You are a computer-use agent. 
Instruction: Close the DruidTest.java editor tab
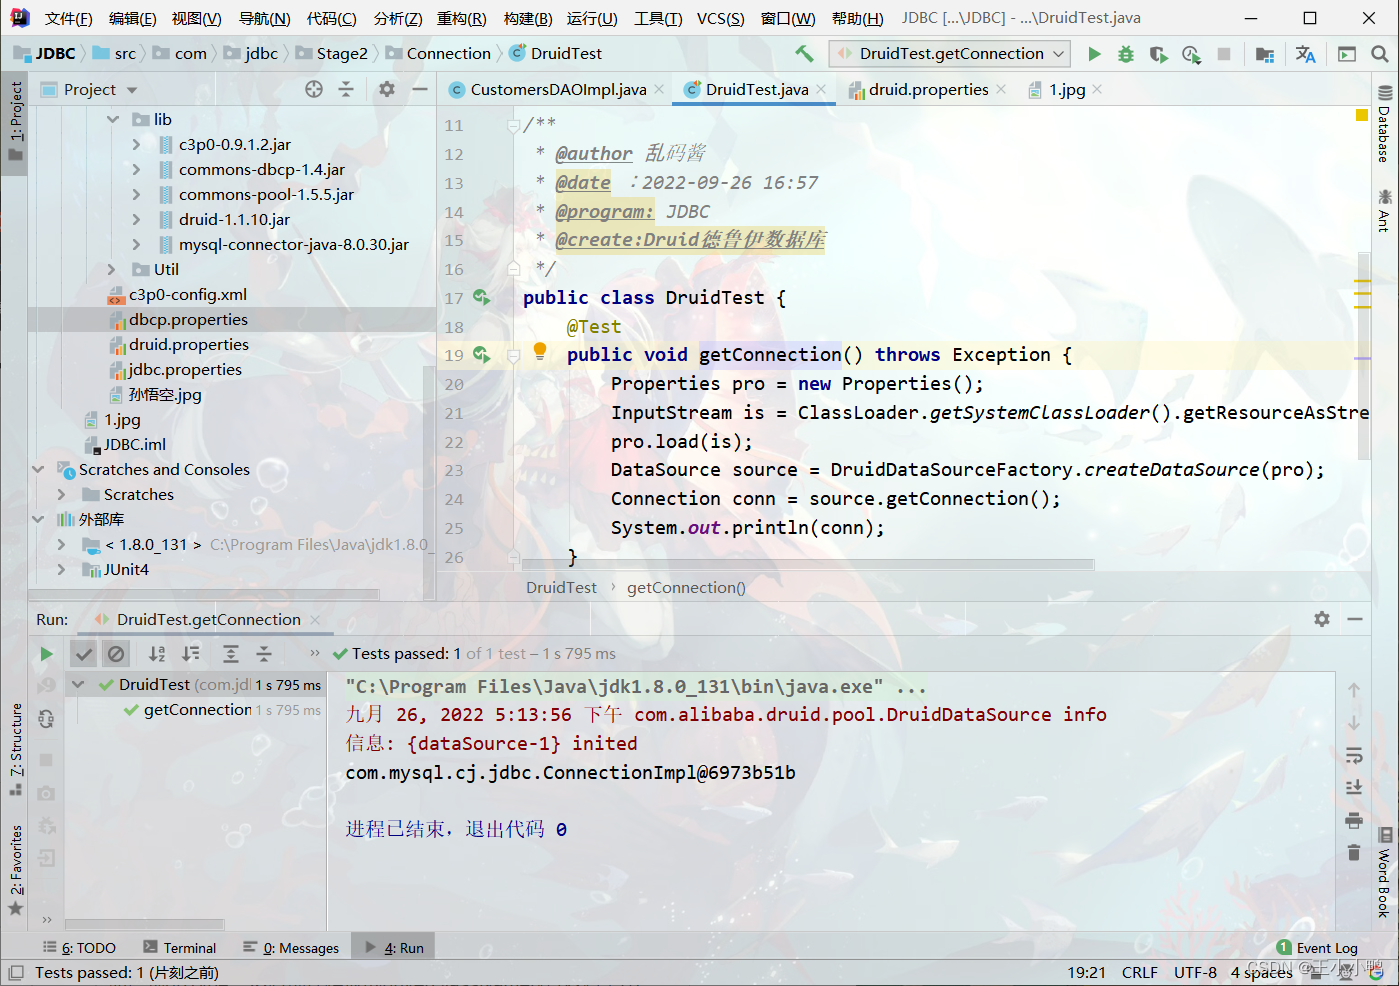pos(821,89)
